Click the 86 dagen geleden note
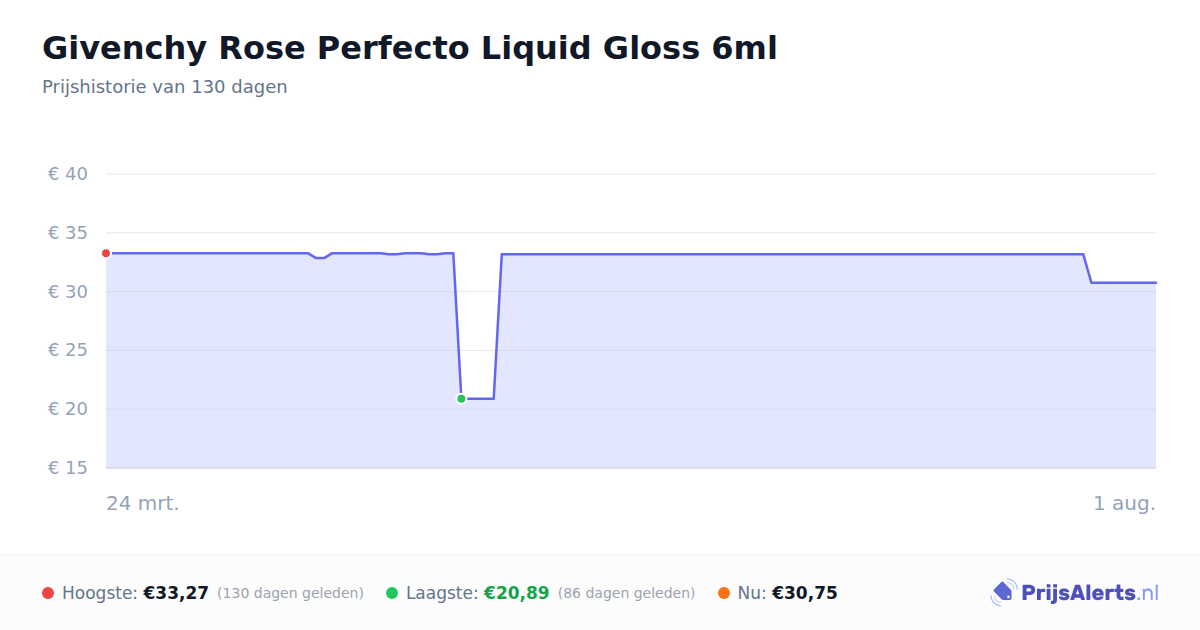Image resolution: width=1200 pixels, height=630 pixels. (626, 593)
